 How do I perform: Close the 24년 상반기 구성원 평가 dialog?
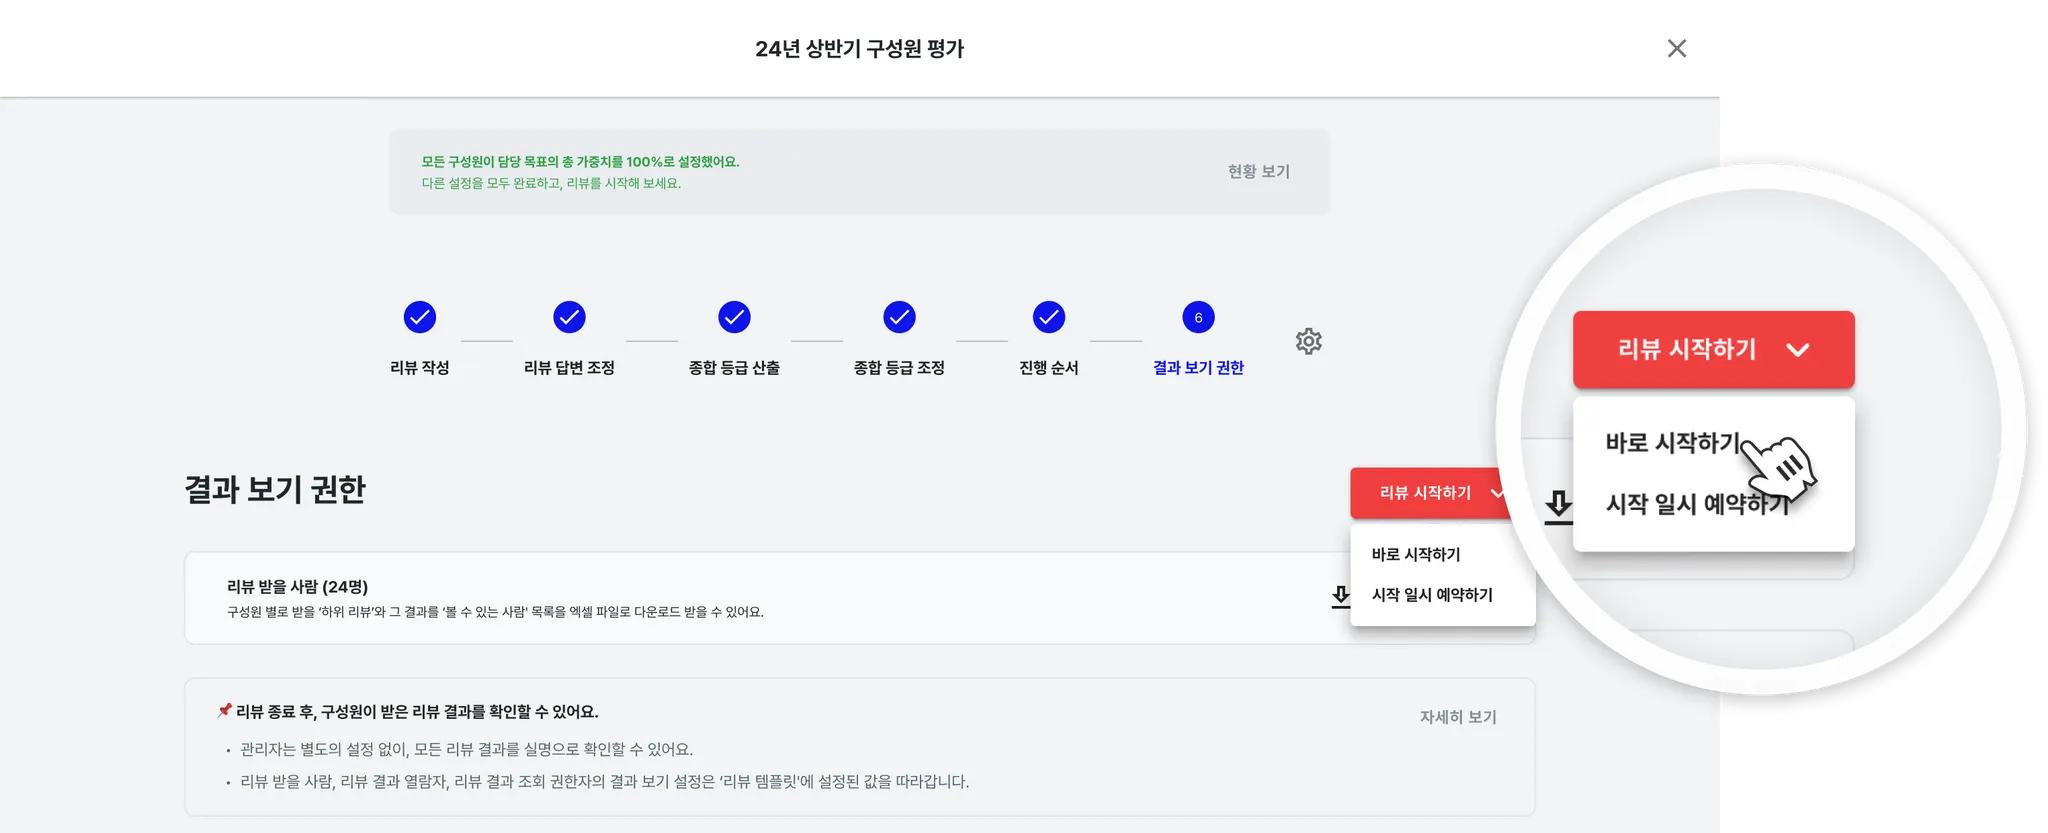click(1677, 48)
